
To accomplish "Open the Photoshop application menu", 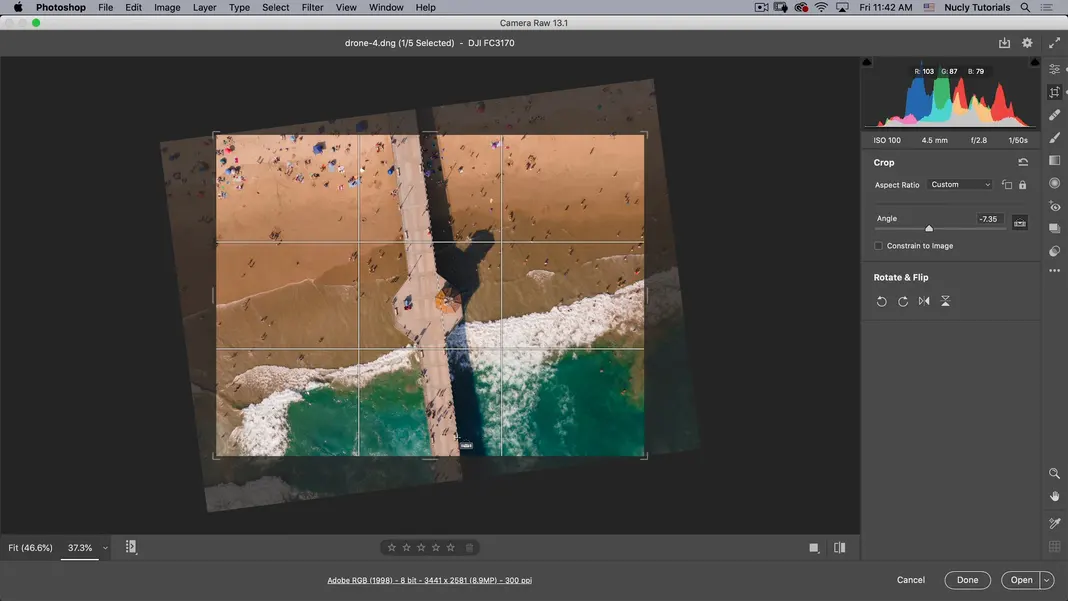I will pos(61,7).
